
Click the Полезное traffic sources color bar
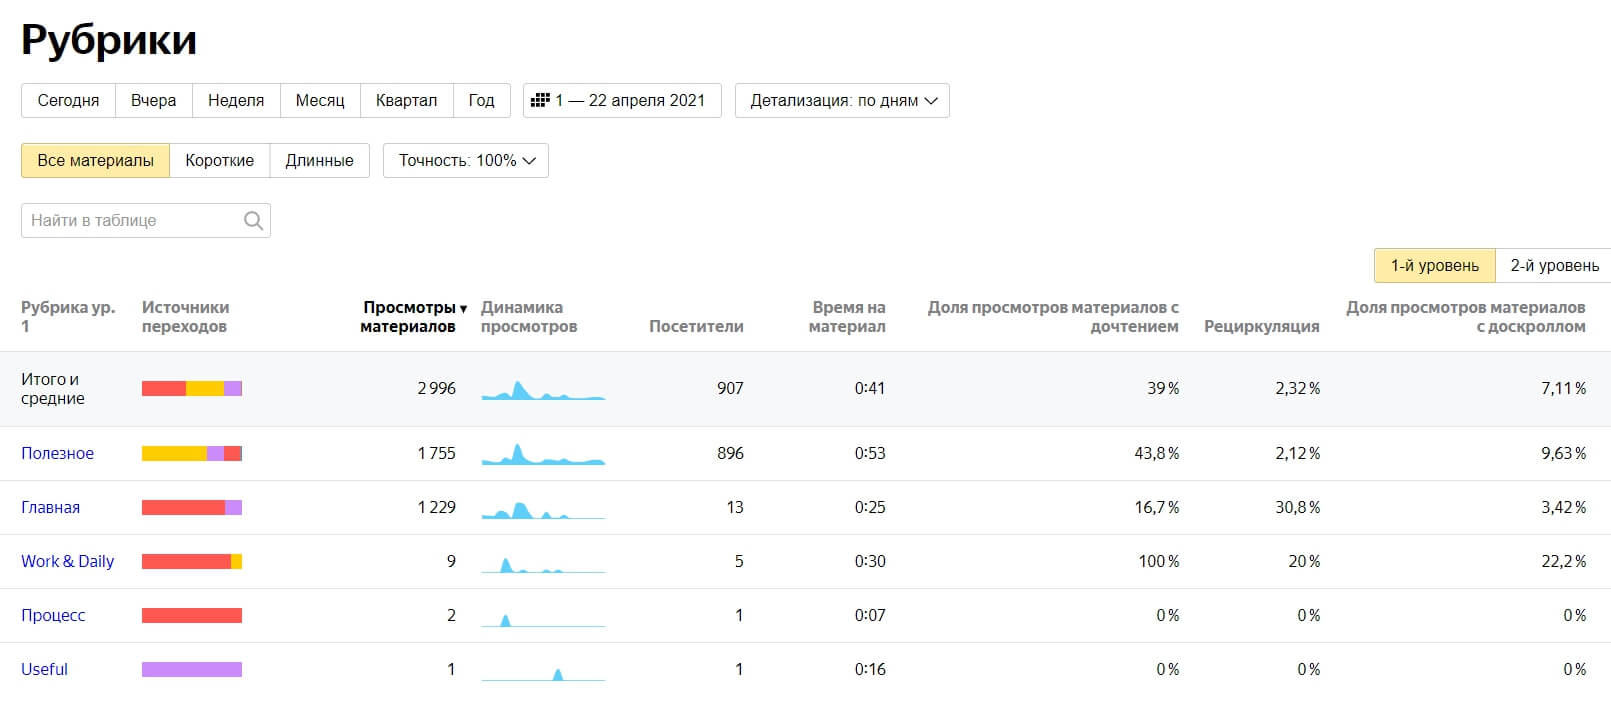192,454
